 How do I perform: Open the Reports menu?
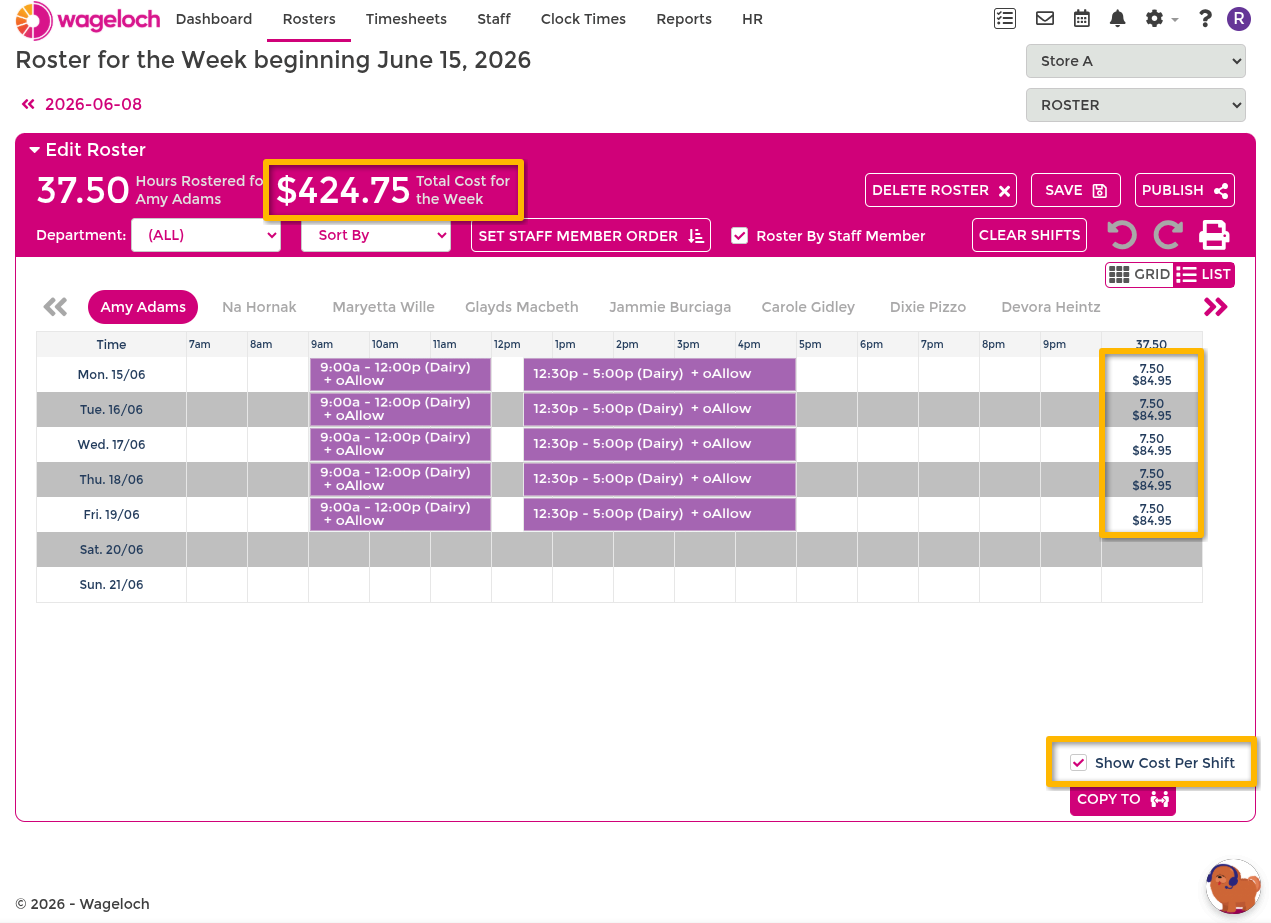tap(684, 19)
